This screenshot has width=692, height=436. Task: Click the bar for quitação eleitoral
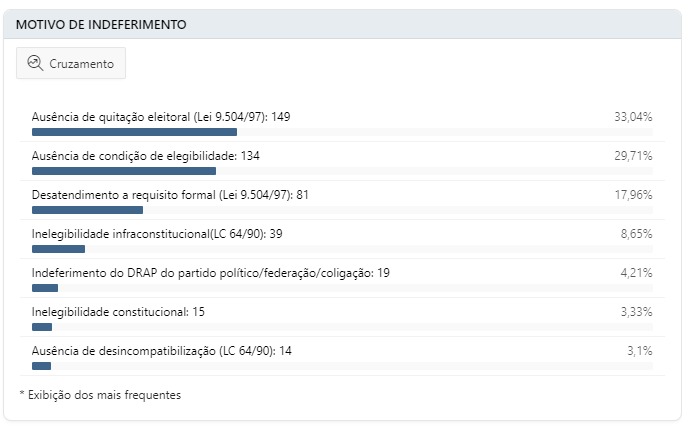134,132
